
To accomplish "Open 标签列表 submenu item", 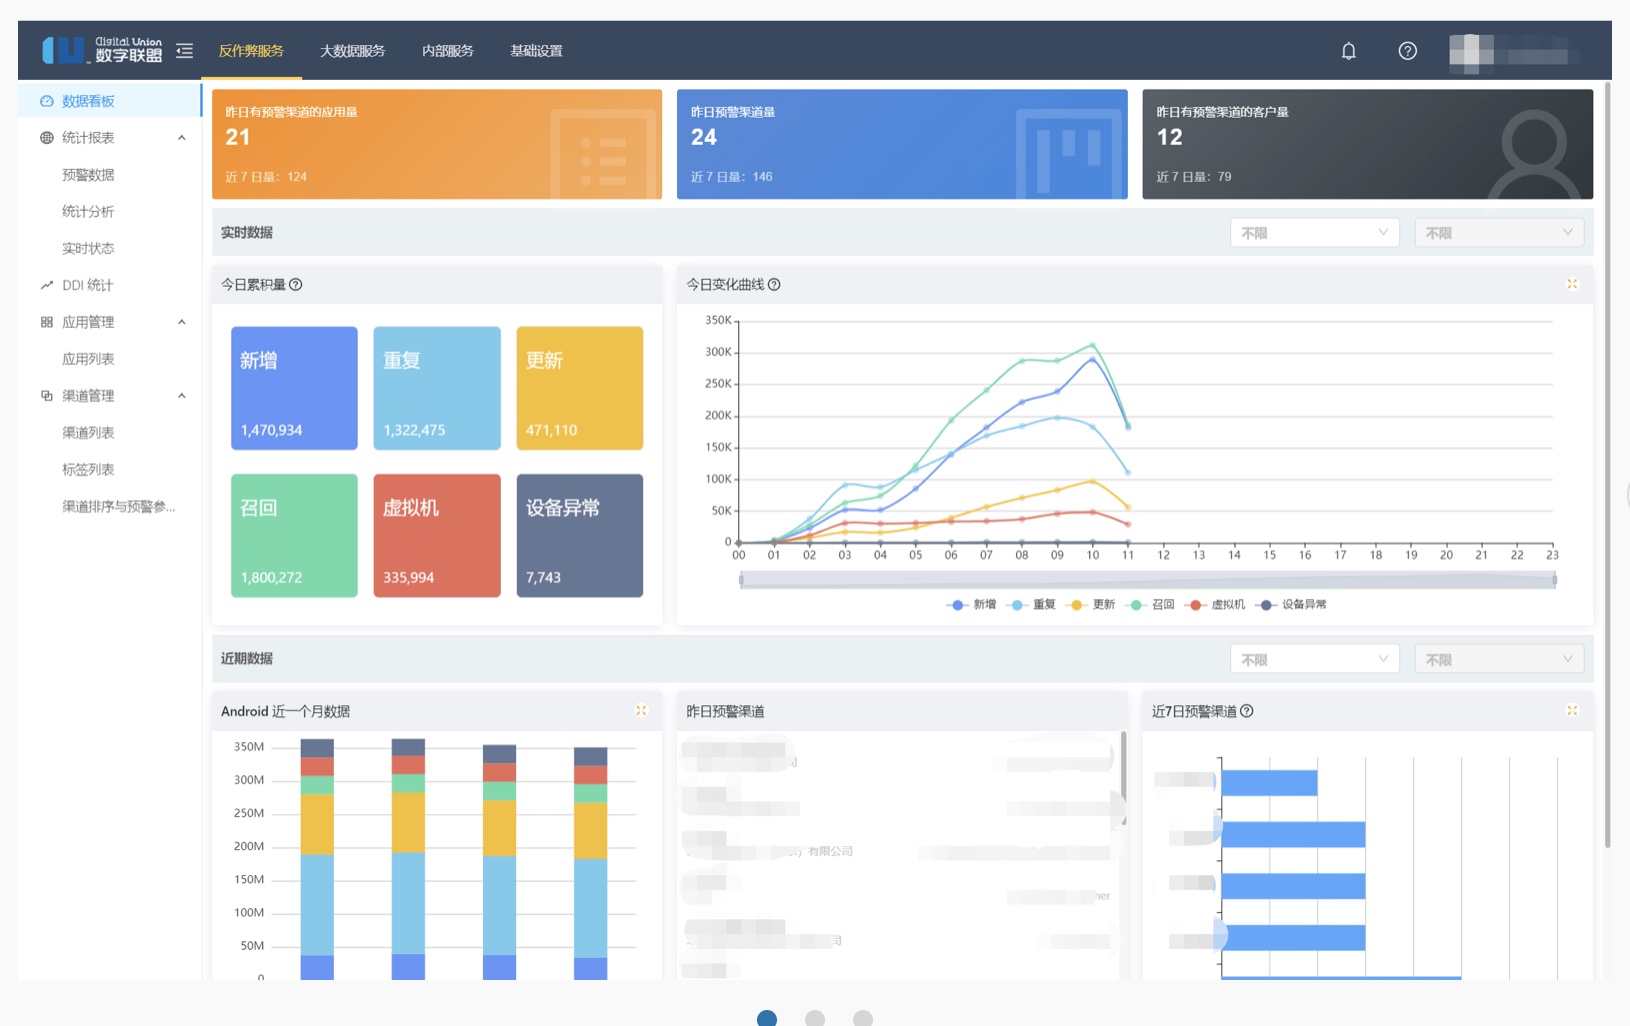I will [88, 470].
